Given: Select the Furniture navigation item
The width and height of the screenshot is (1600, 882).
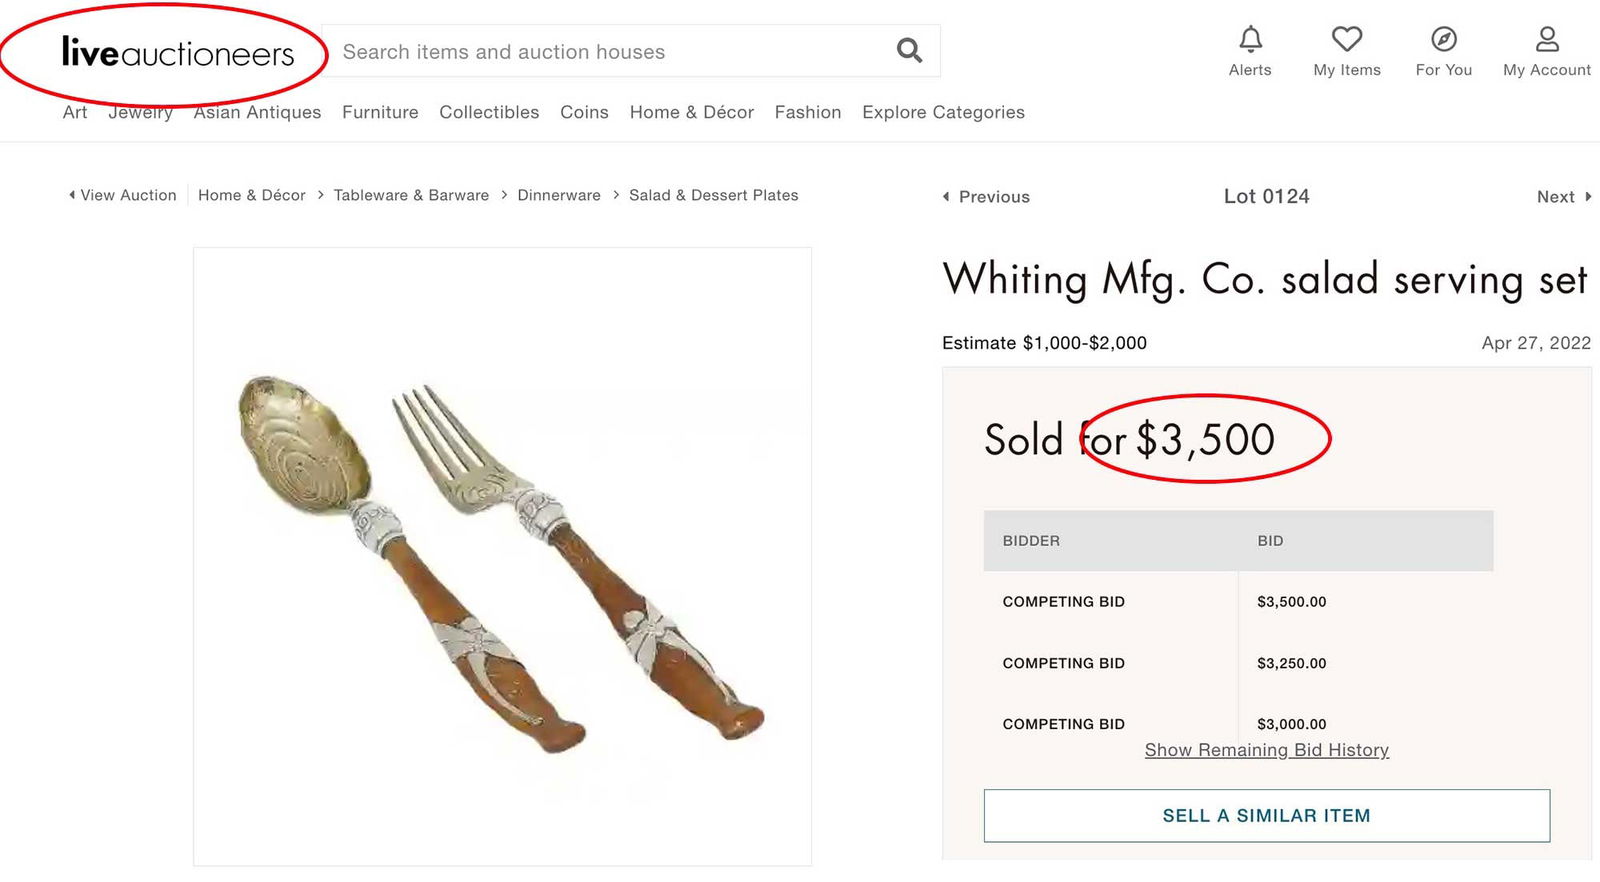Looking at the screenshot, I should [380, 112].
